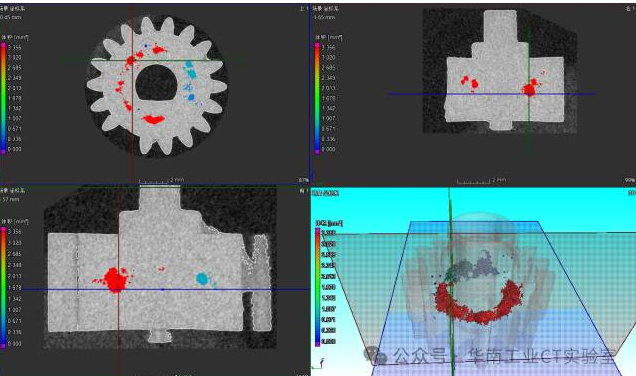636x376 pixels.
Task: Select the cyan defect in bottom-left slice view
Action: [x=202, y=279]
